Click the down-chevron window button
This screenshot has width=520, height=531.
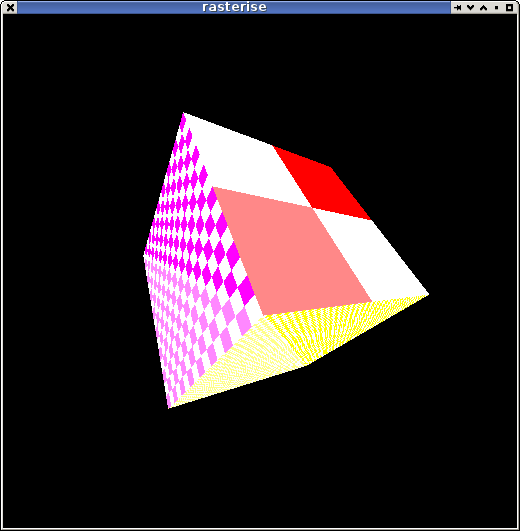[x=470, y=7]
